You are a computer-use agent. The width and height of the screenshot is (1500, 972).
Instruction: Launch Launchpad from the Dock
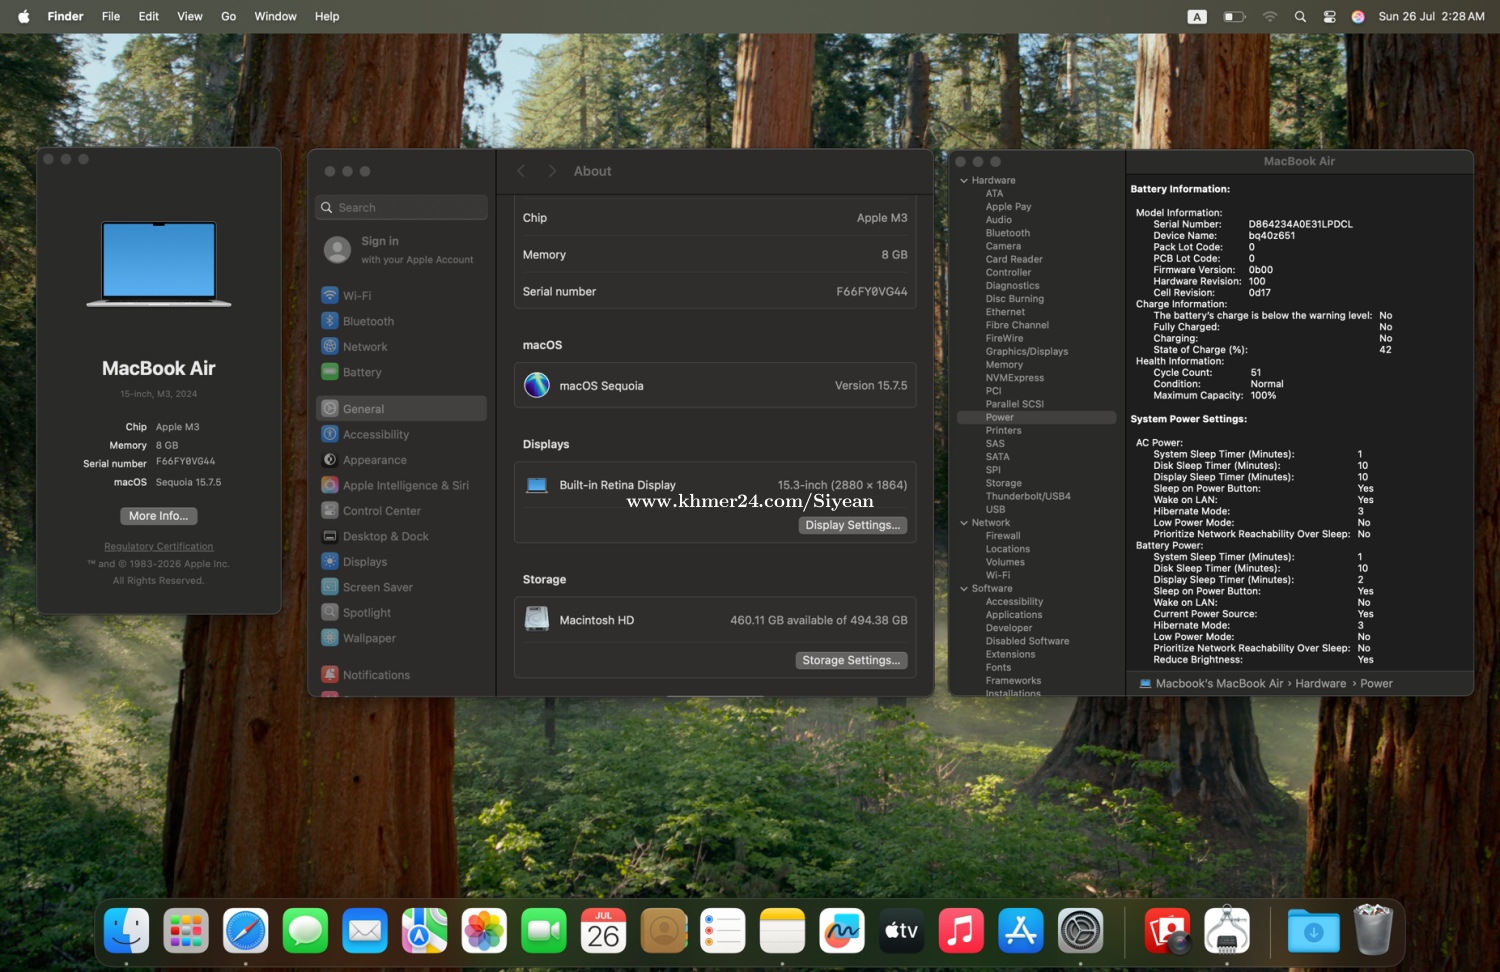pyautogui.click(x=186, y=931)
